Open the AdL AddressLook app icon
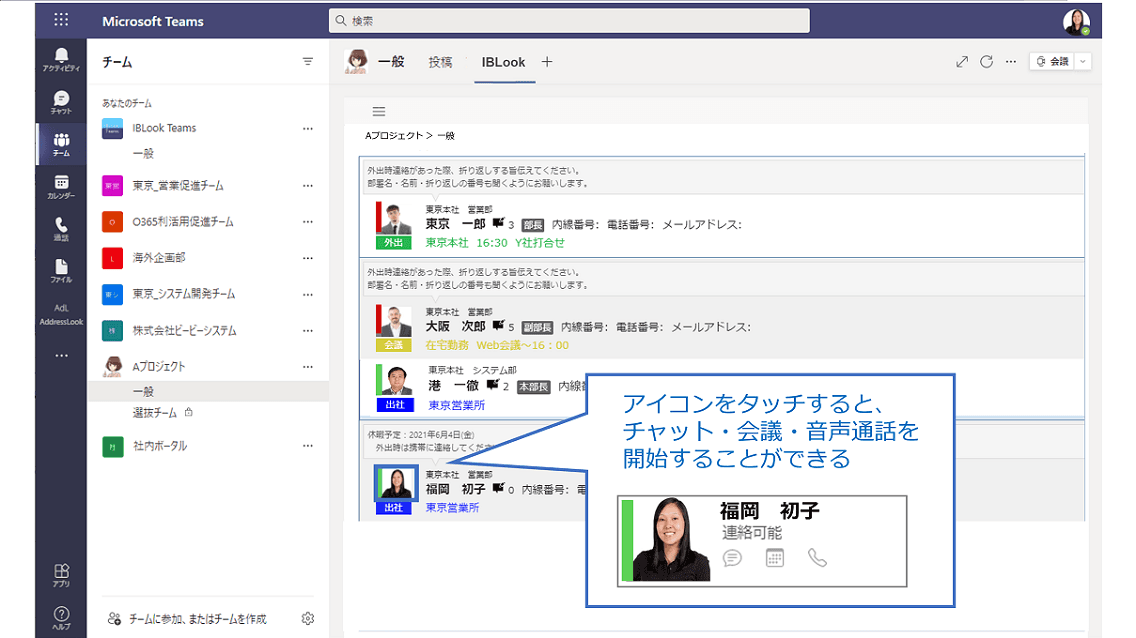The width and height of the screenshot is (1136, 638). pyautogui.click(x=61, y=315)
